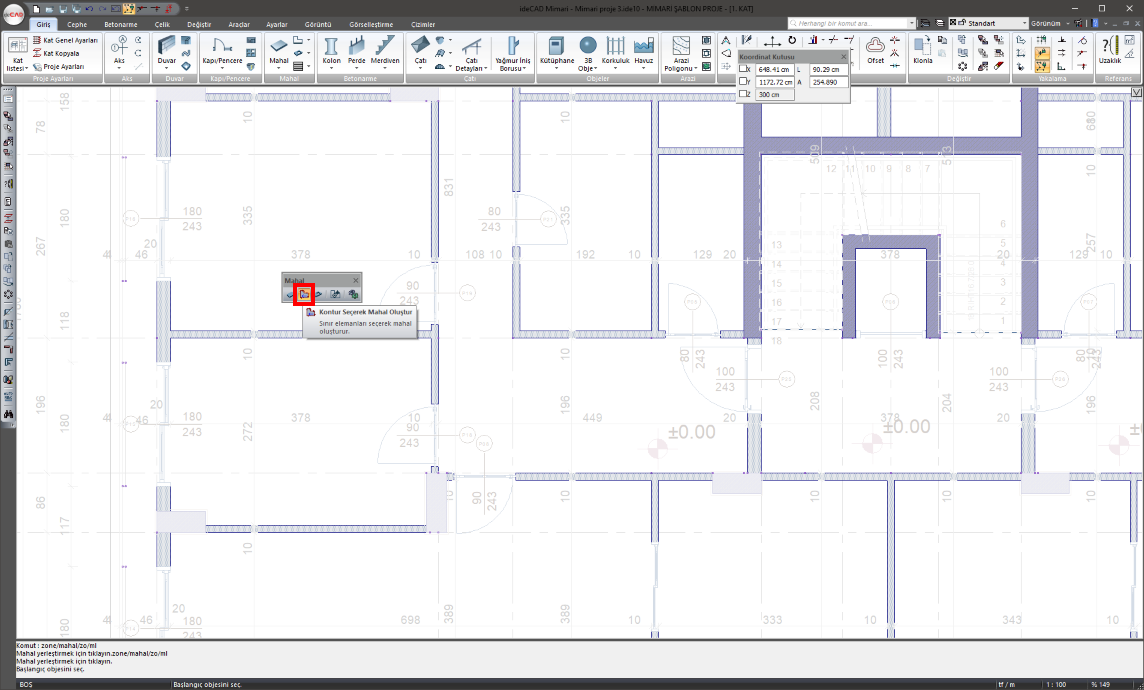
Task: Click the Klonla (clone) icon
Action: tap(922, 49)
